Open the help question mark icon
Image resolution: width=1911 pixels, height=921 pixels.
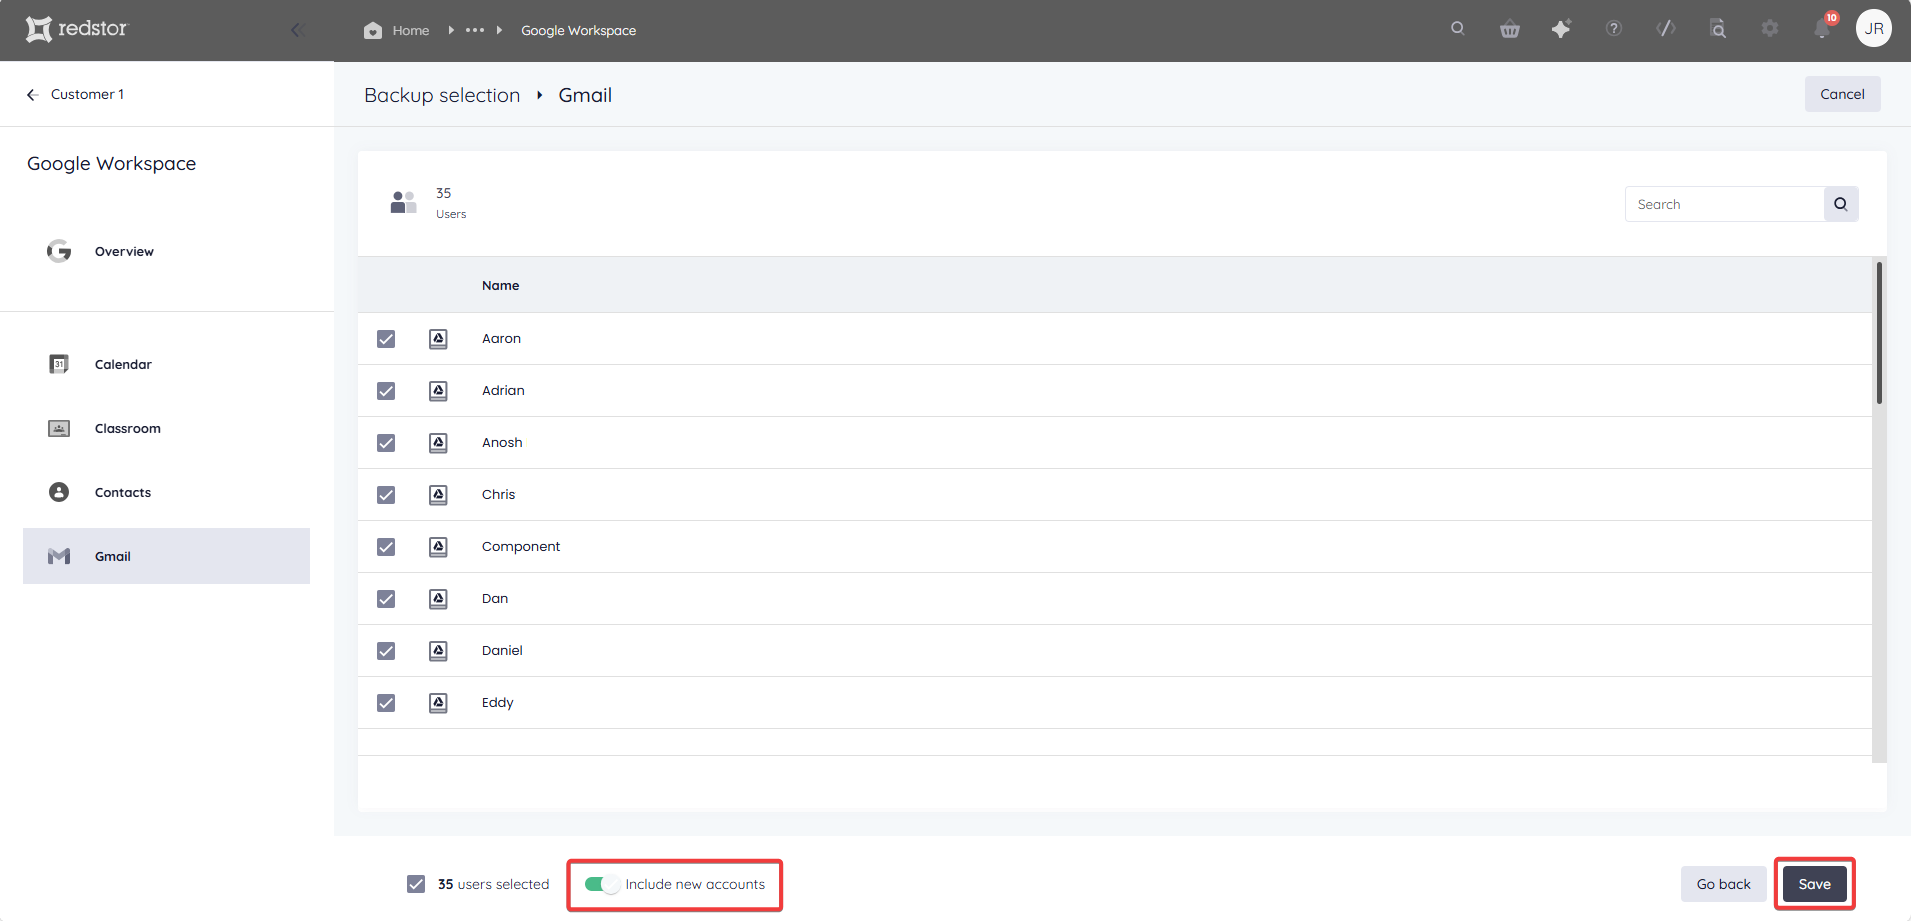[1614, 28]
